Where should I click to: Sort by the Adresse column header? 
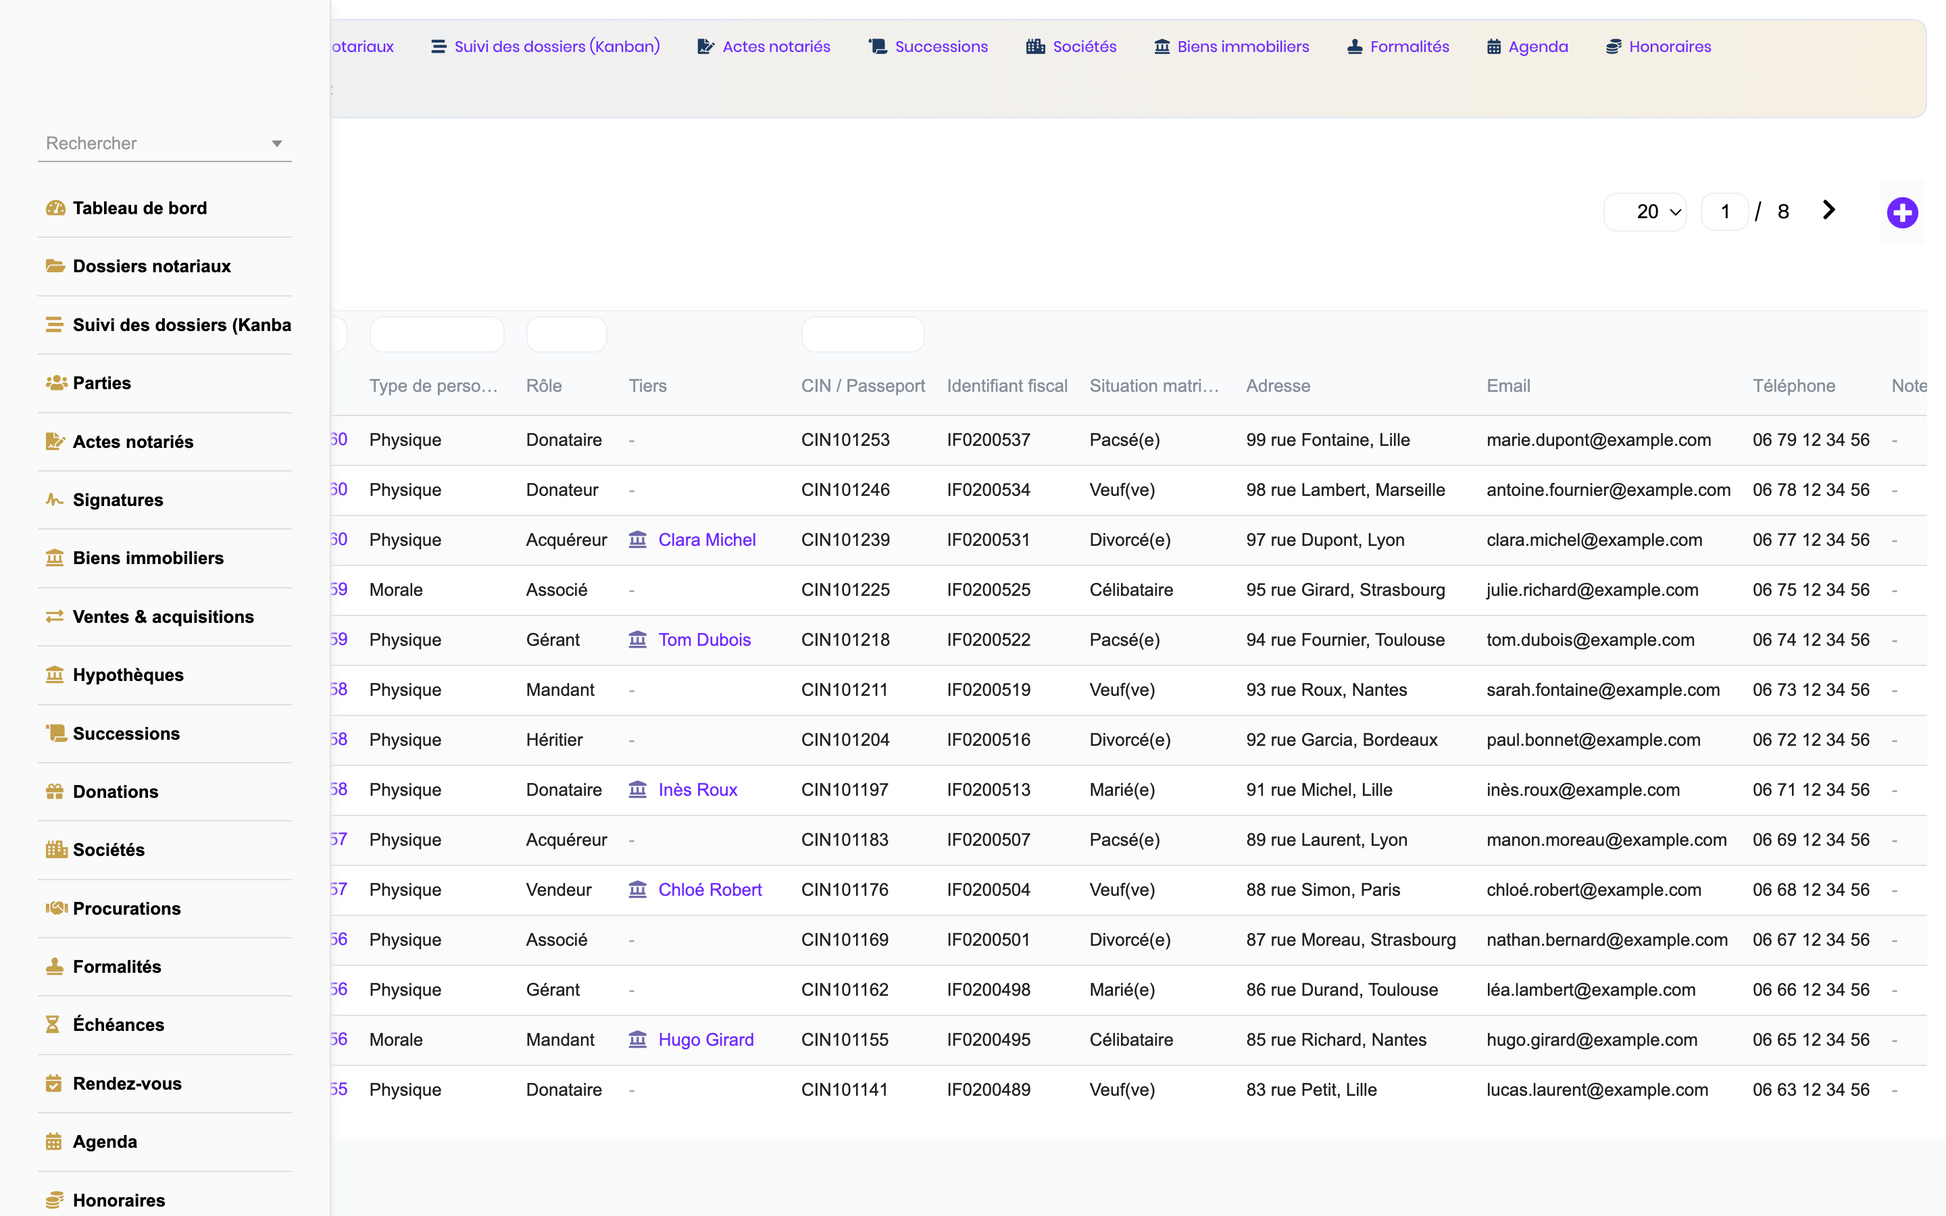click(1278, 386)
